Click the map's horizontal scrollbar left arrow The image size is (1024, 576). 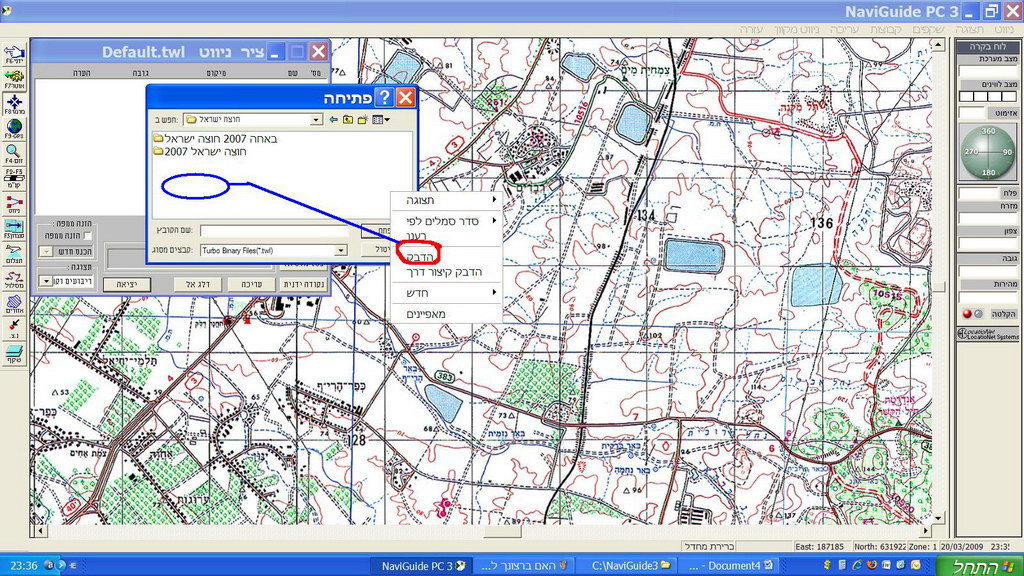39,532
